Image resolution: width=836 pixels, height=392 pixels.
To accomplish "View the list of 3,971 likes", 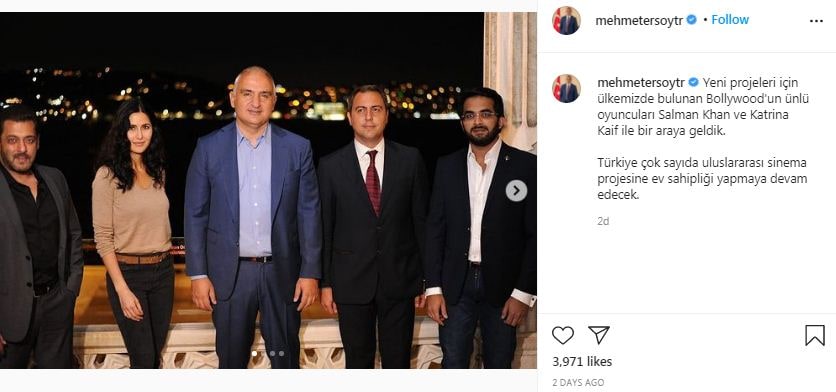I will click(582, 362).
